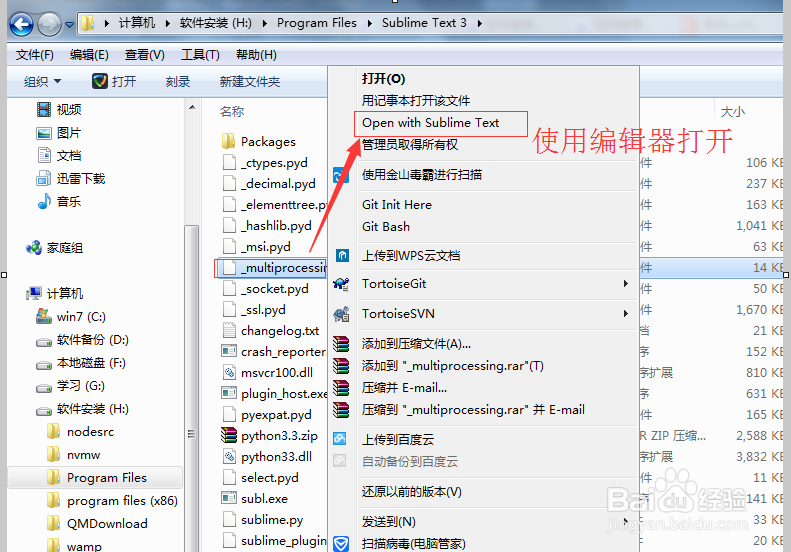Expand TortoiseSVN submenu arrow
The width and height of the screenshot is (791, 552).
tap(626, 313)
